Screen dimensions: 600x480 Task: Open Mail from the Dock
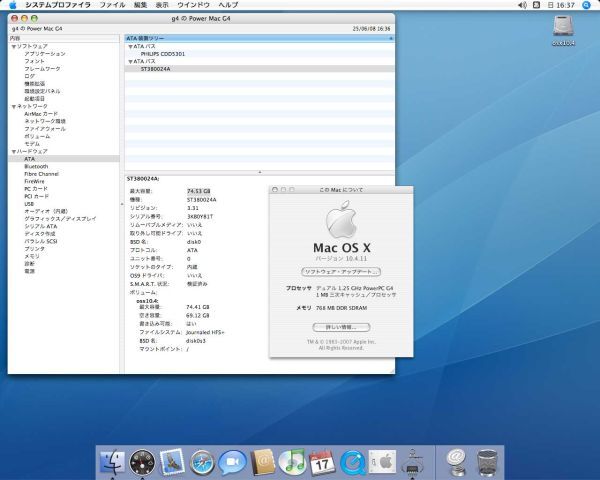coord(173,462)
